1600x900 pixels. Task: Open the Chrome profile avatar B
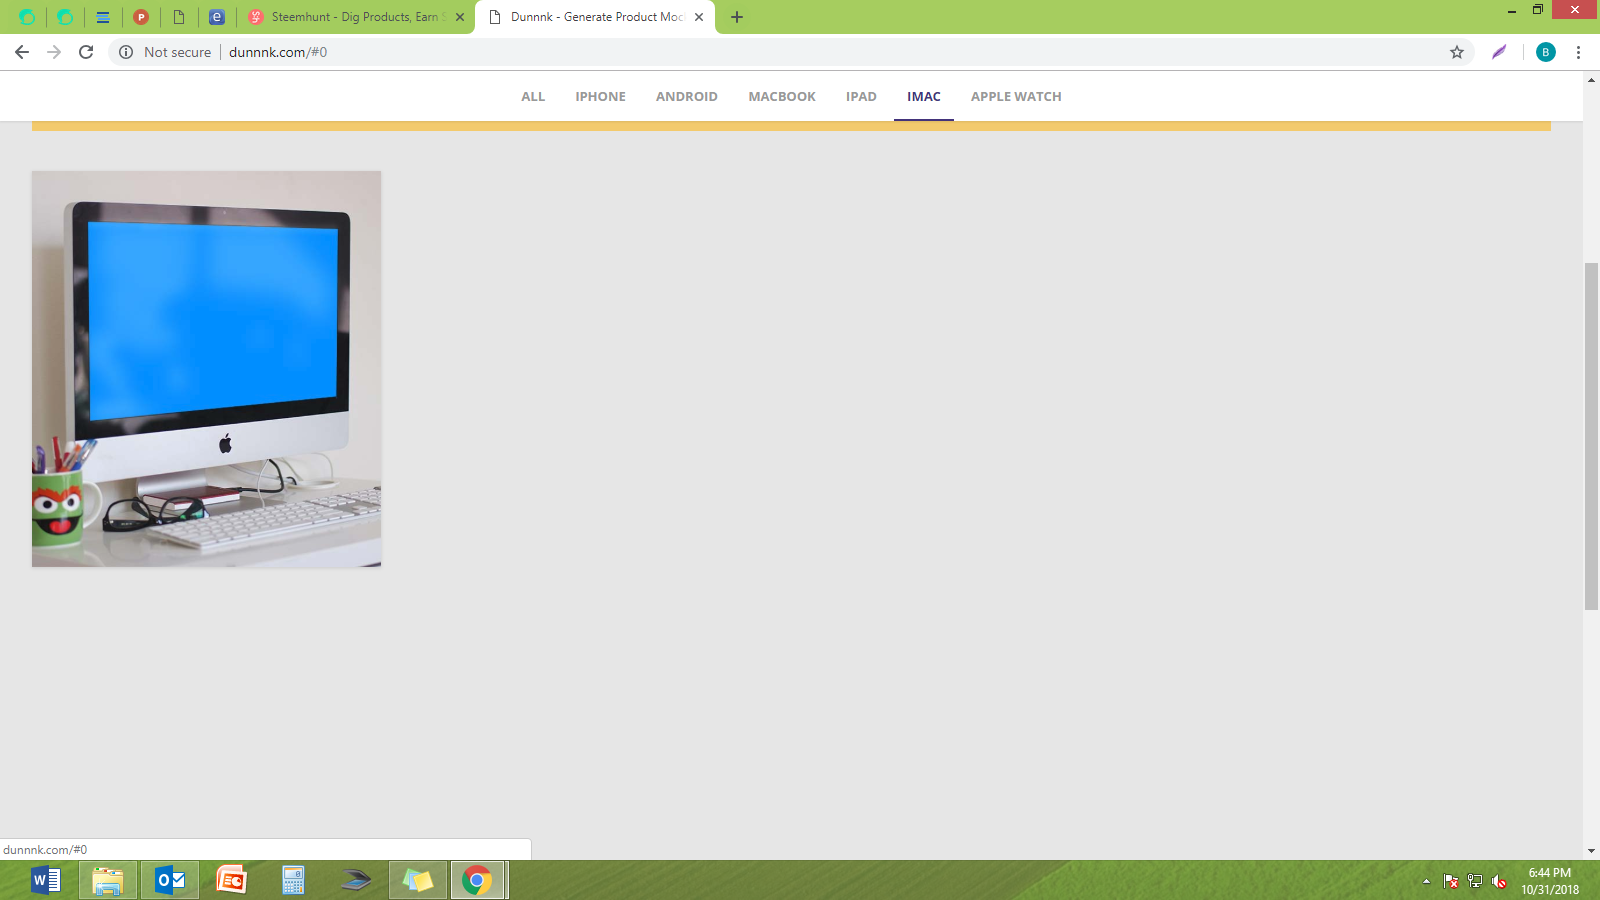(x=1546, y=52)
